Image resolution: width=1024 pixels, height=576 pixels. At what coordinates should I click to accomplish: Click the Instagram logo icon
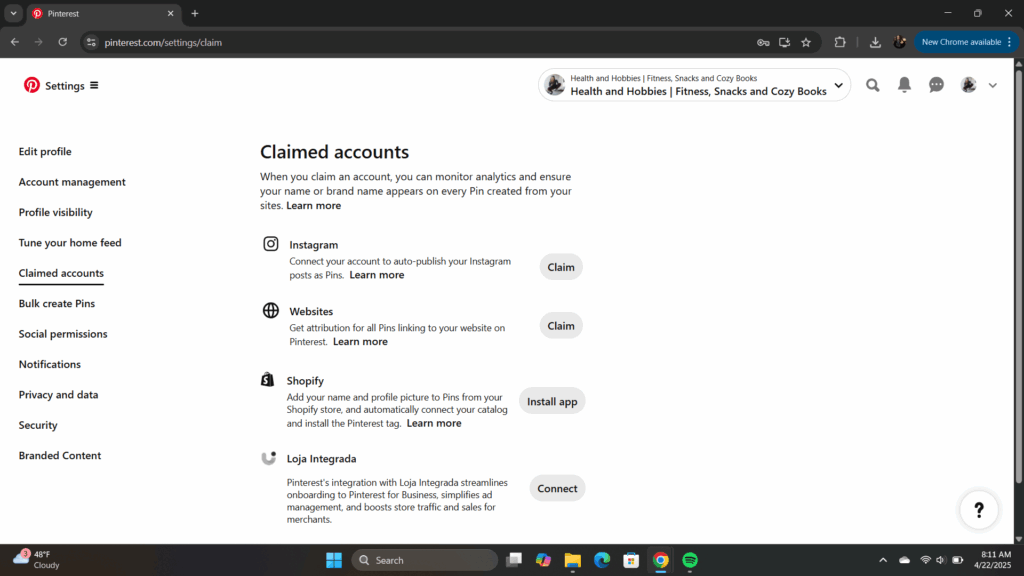pyautogui.click(x=270, y=244)
